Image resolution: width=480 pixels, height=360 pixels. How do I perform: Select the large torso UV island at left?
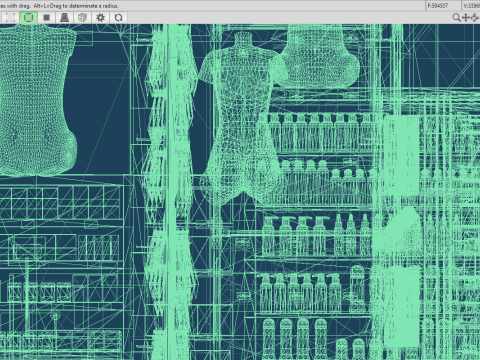[x=37, y=100]
